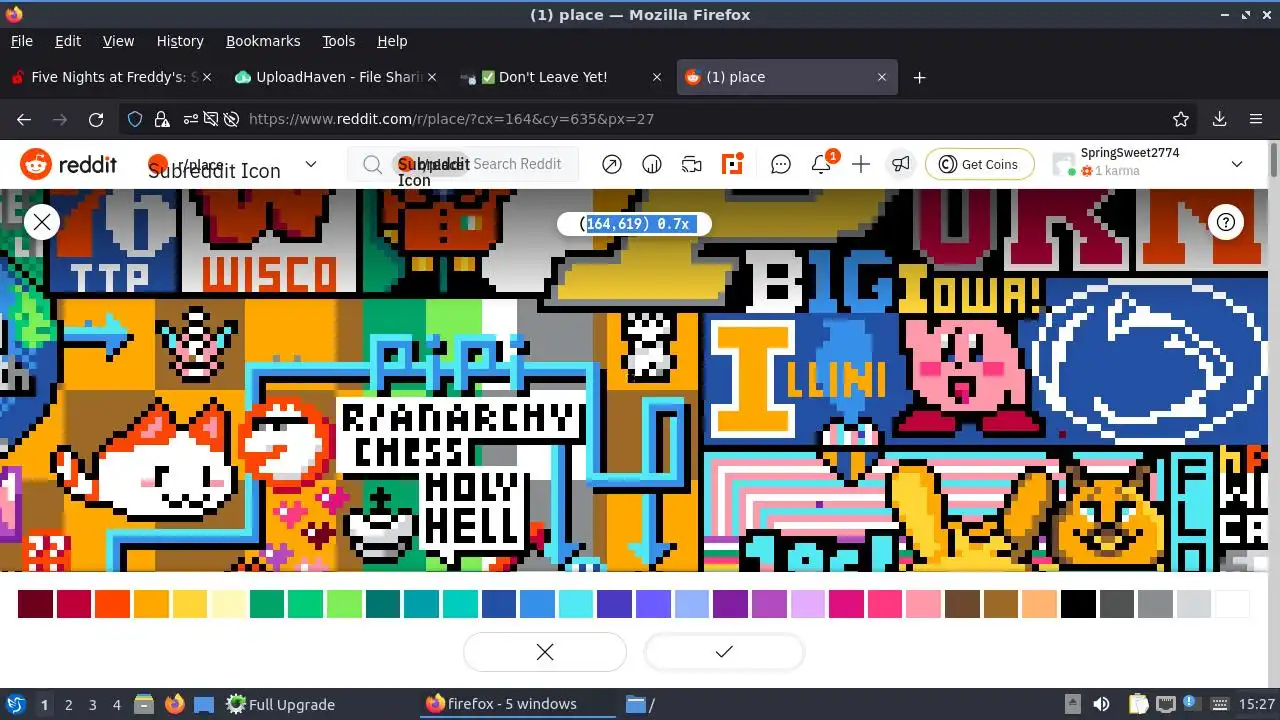Open the orange r/place icon in header
The width and height of the screenshot is (1280, 720).
coord(733,164)
